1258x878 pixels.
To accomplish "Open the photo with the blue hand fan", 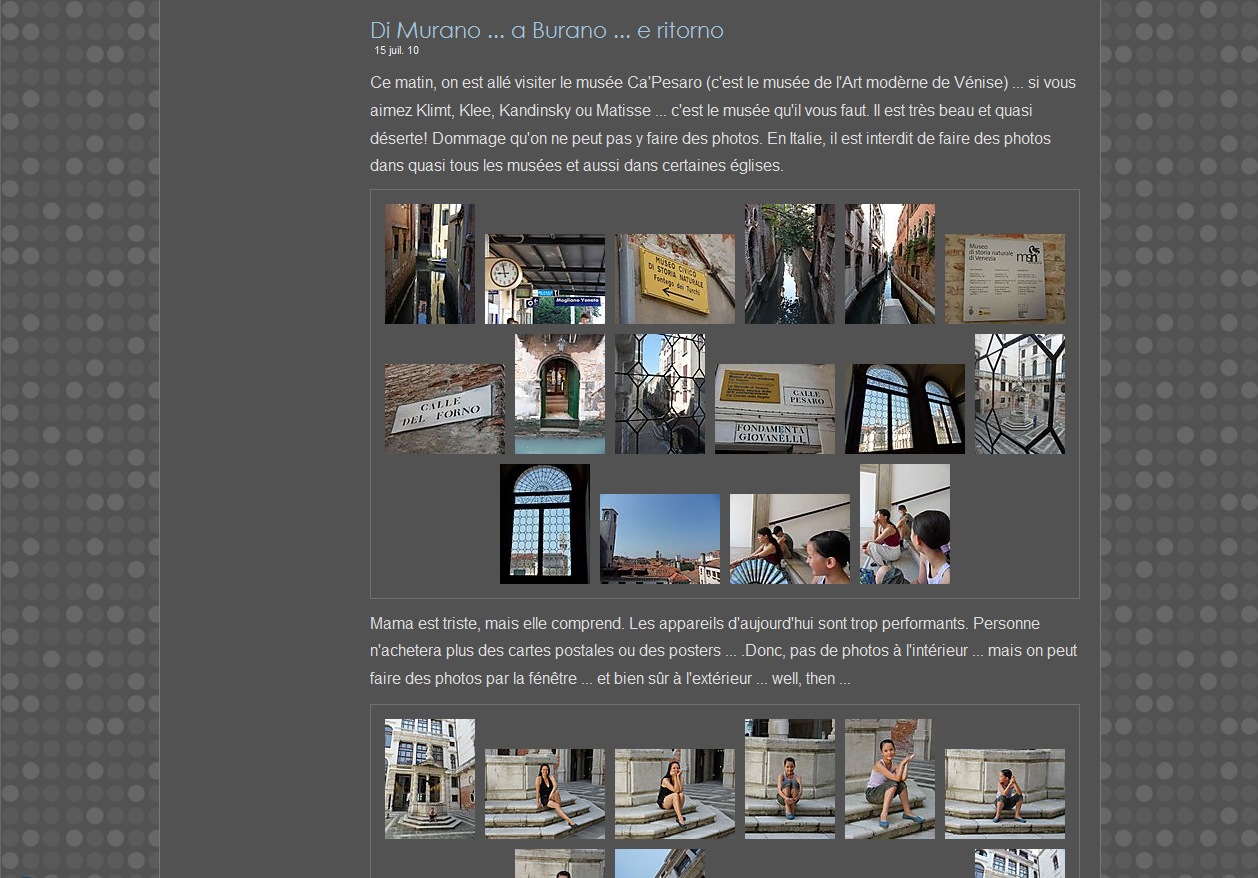I will [790, 539].
